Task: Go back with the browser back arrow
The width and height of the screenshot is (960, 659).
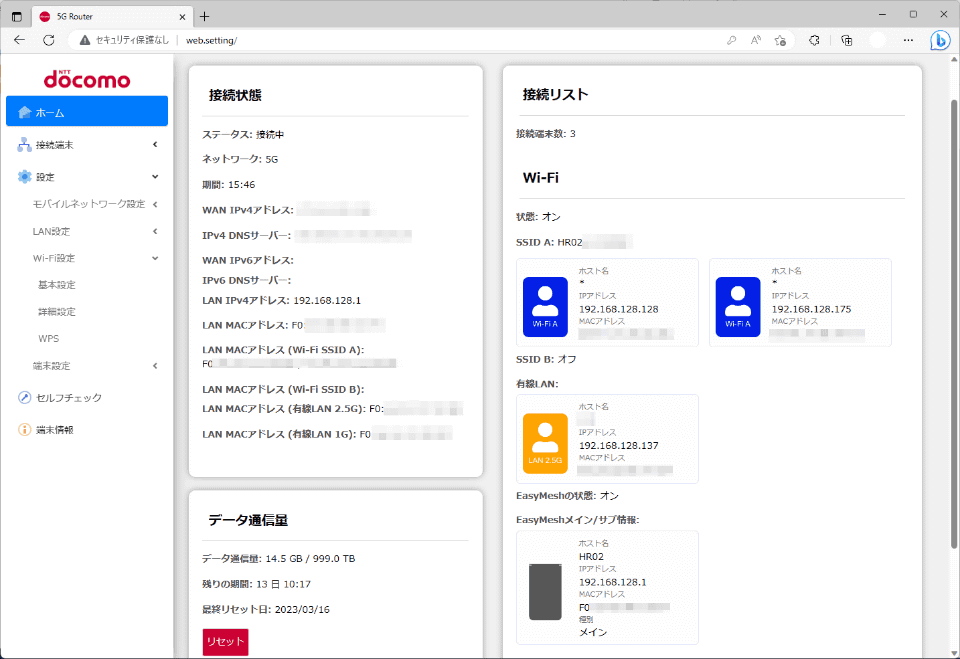Action: (x=20, y=40)
